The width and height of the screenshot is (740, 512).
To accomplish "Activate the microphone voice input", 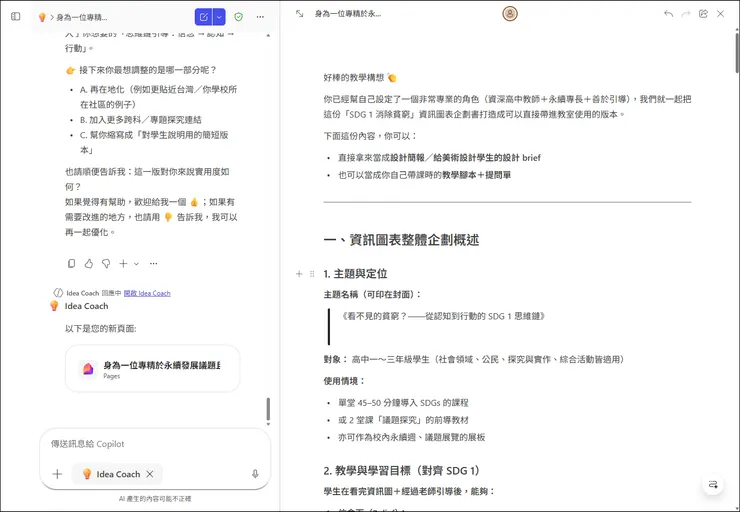I will (x=255, y=474).
